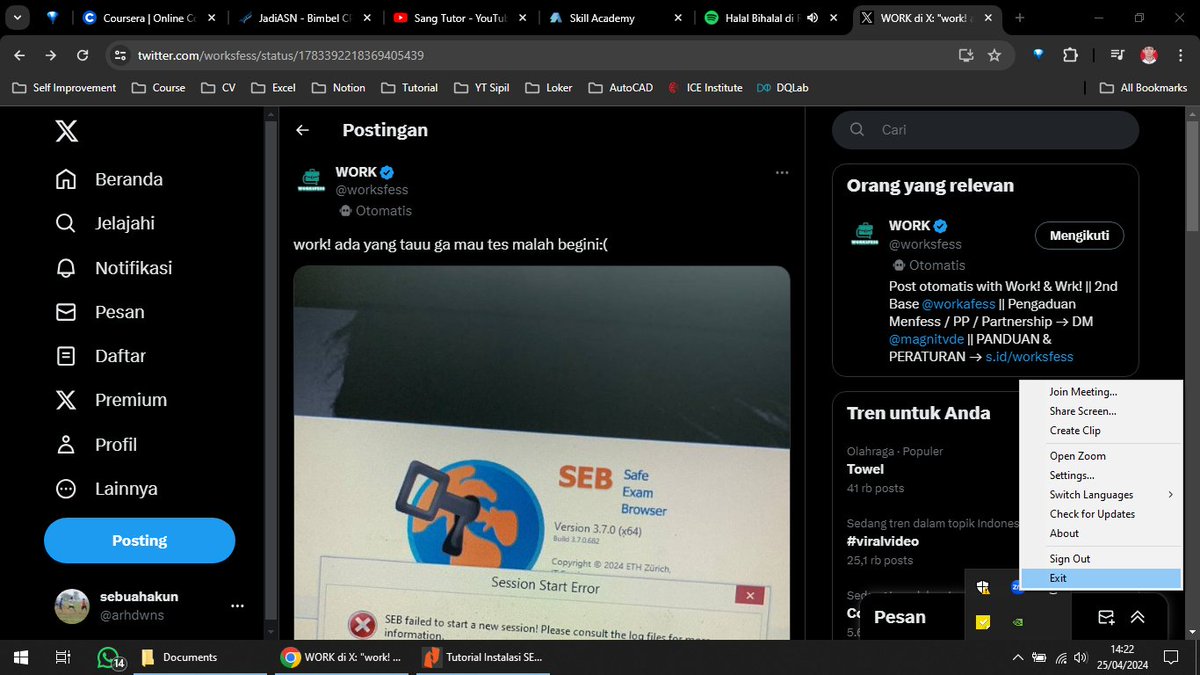
Task: Bookmark this page with the star icon
Action: pos(994,55)
